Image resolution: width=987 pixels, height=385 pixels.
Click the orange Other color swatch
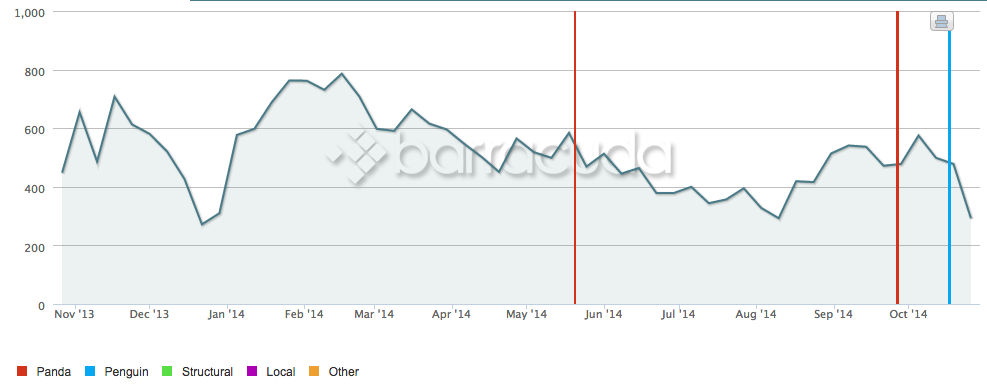(313, 371)
